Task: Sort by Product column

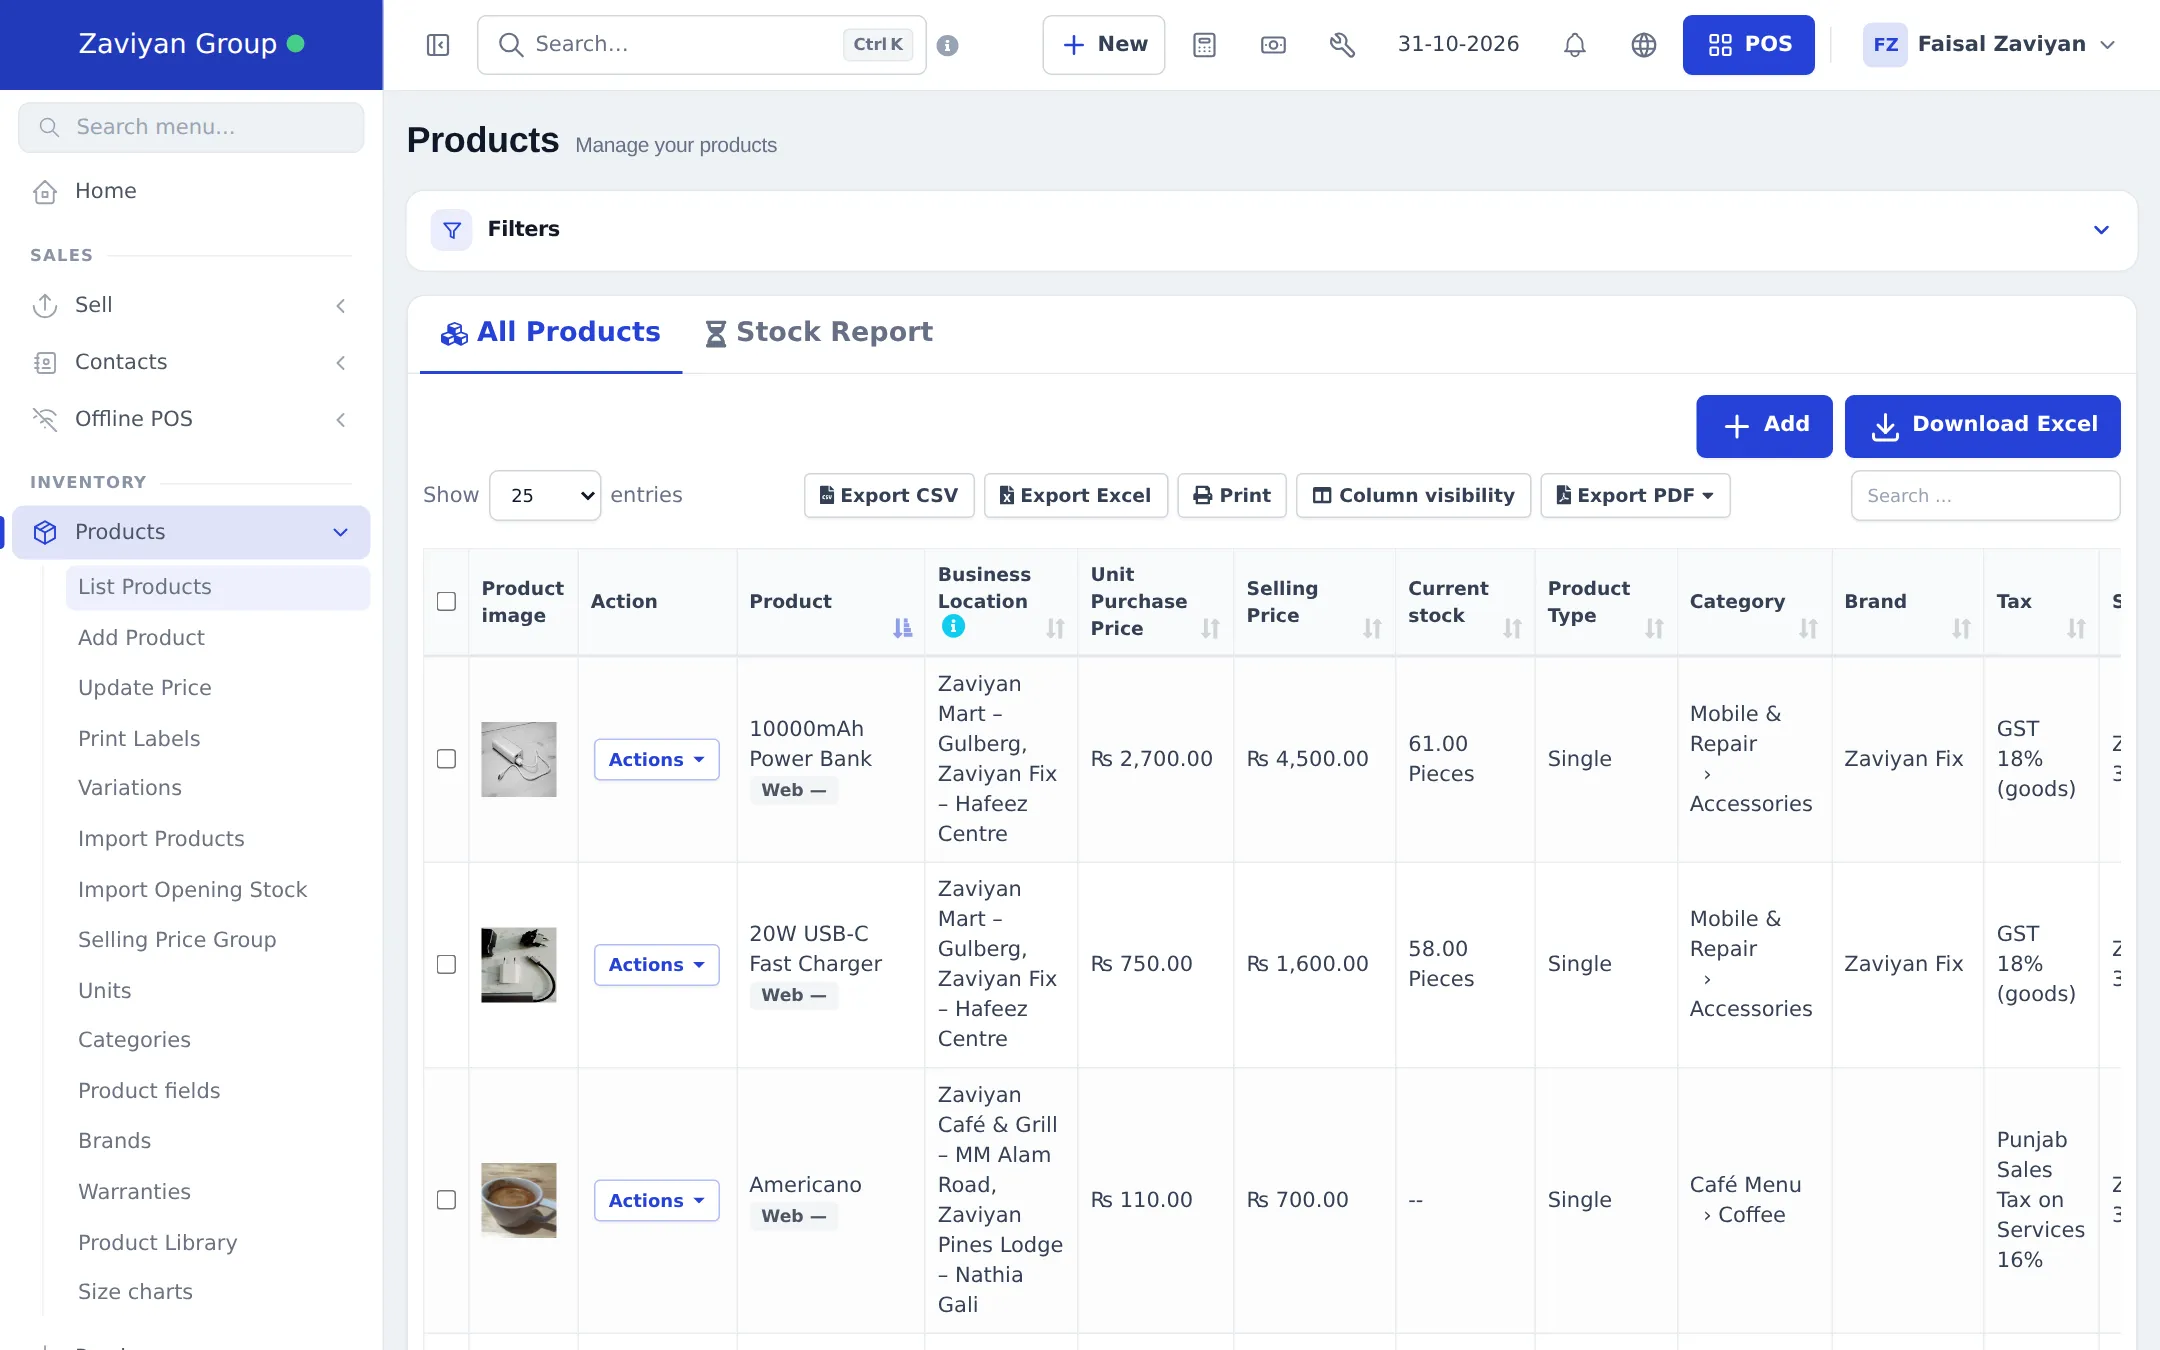Action: point(902,628)
